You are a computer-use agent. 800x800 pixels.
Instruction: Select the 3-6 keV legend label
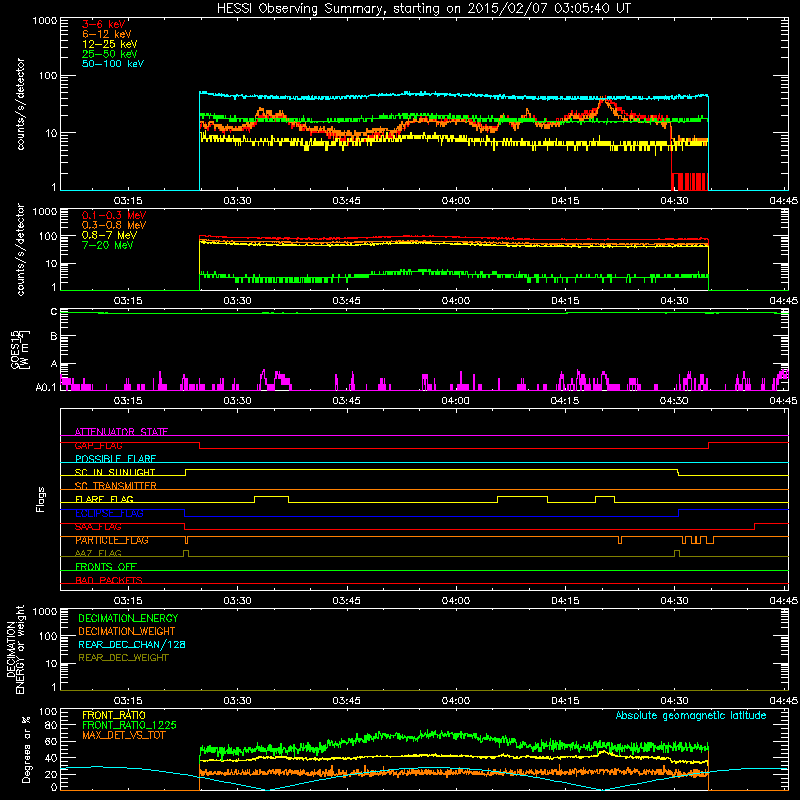click(104, 24)
